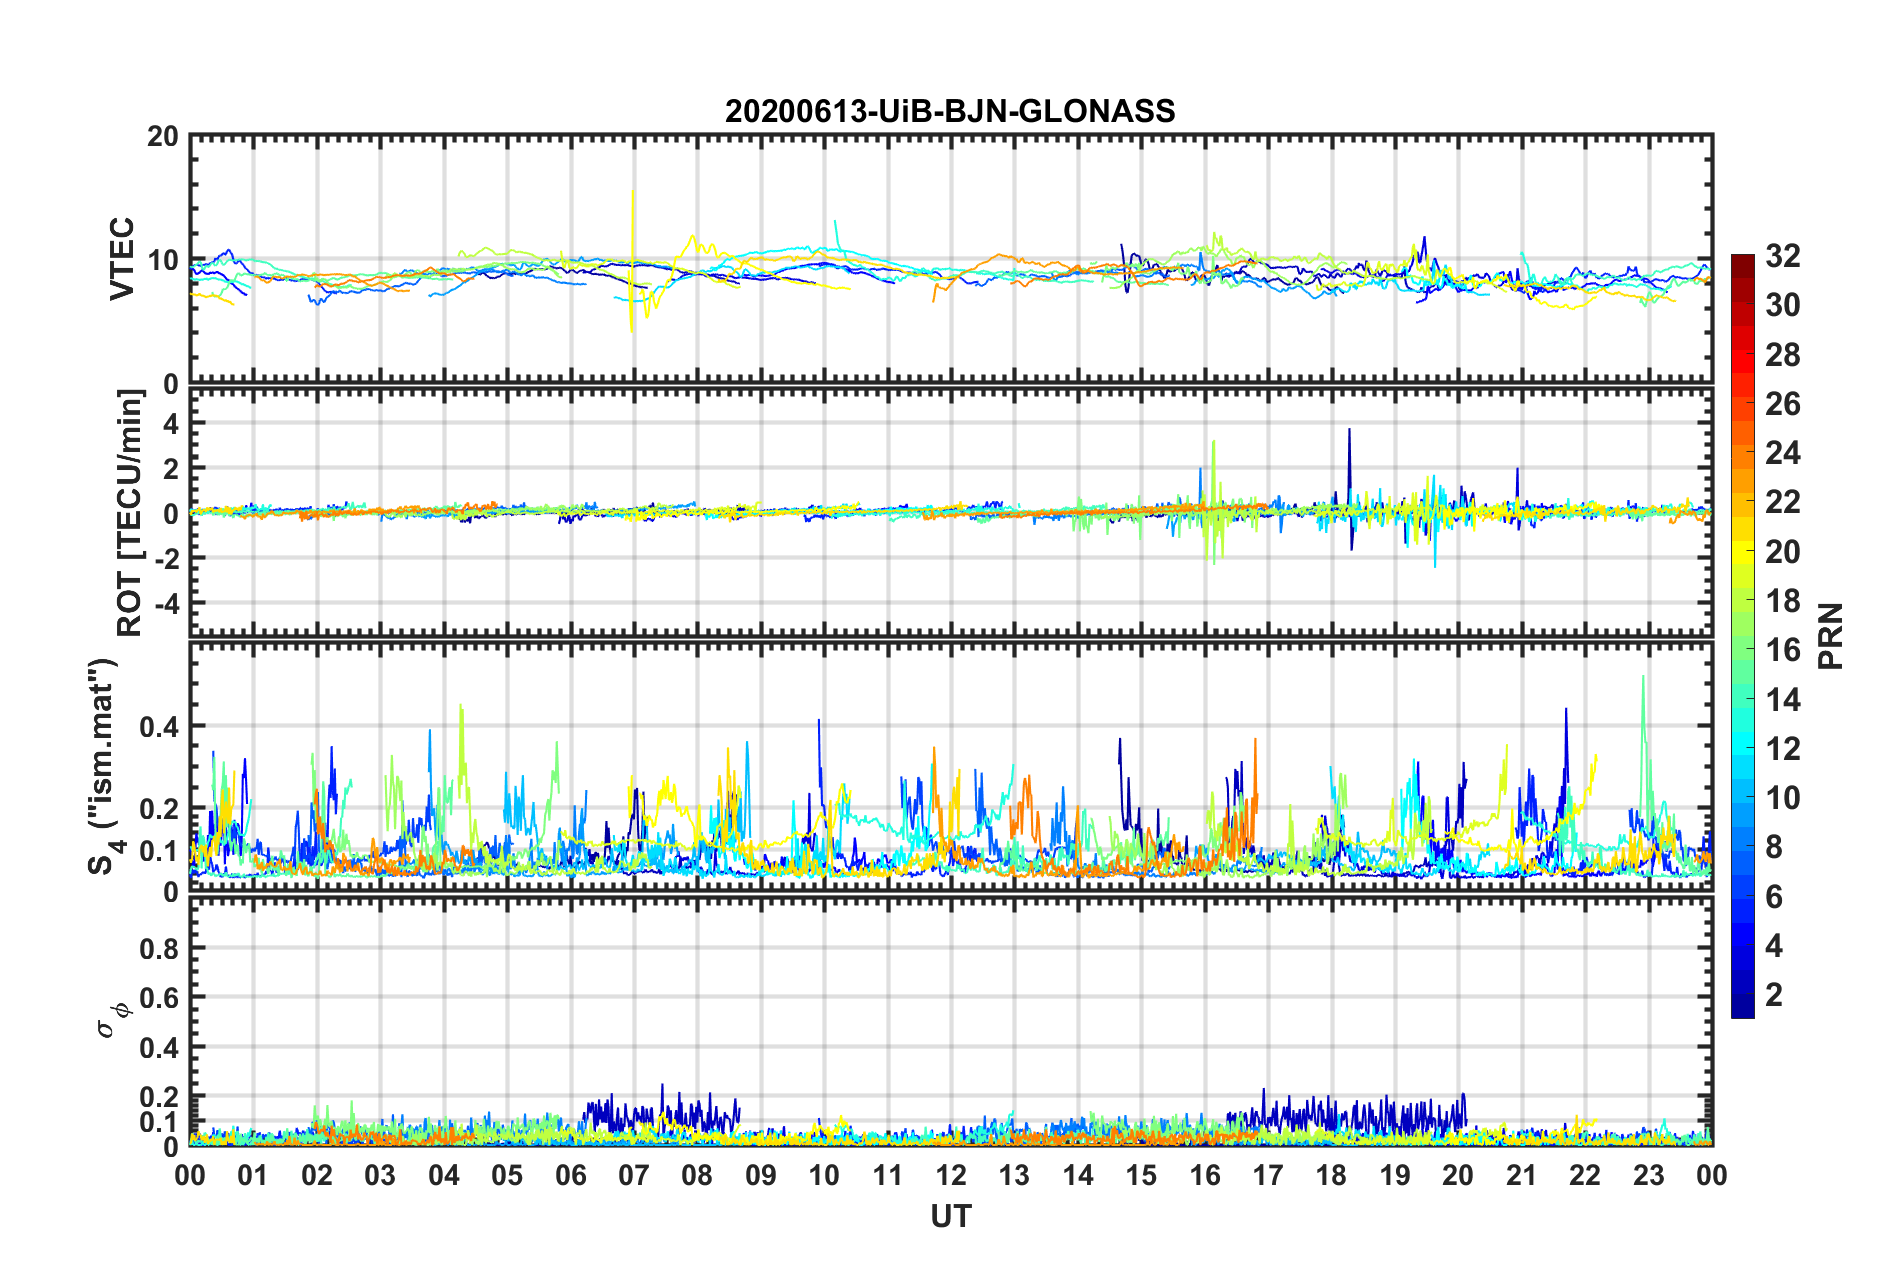1902x1272 pixels.
Task: Click the plot title 20200613-UiB-BJN-GLONASS
Action: point(950,111)
